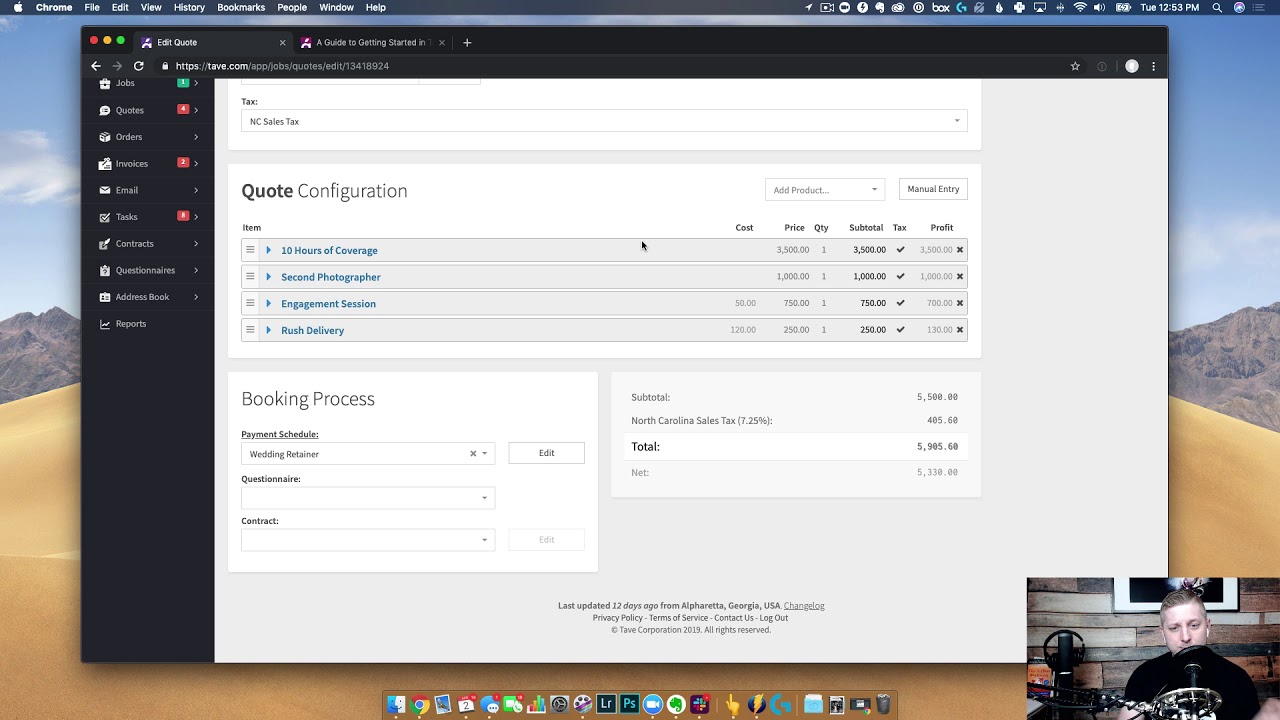Click the Privacy Policy link
1280x720 pixels.
pos(617,618)
